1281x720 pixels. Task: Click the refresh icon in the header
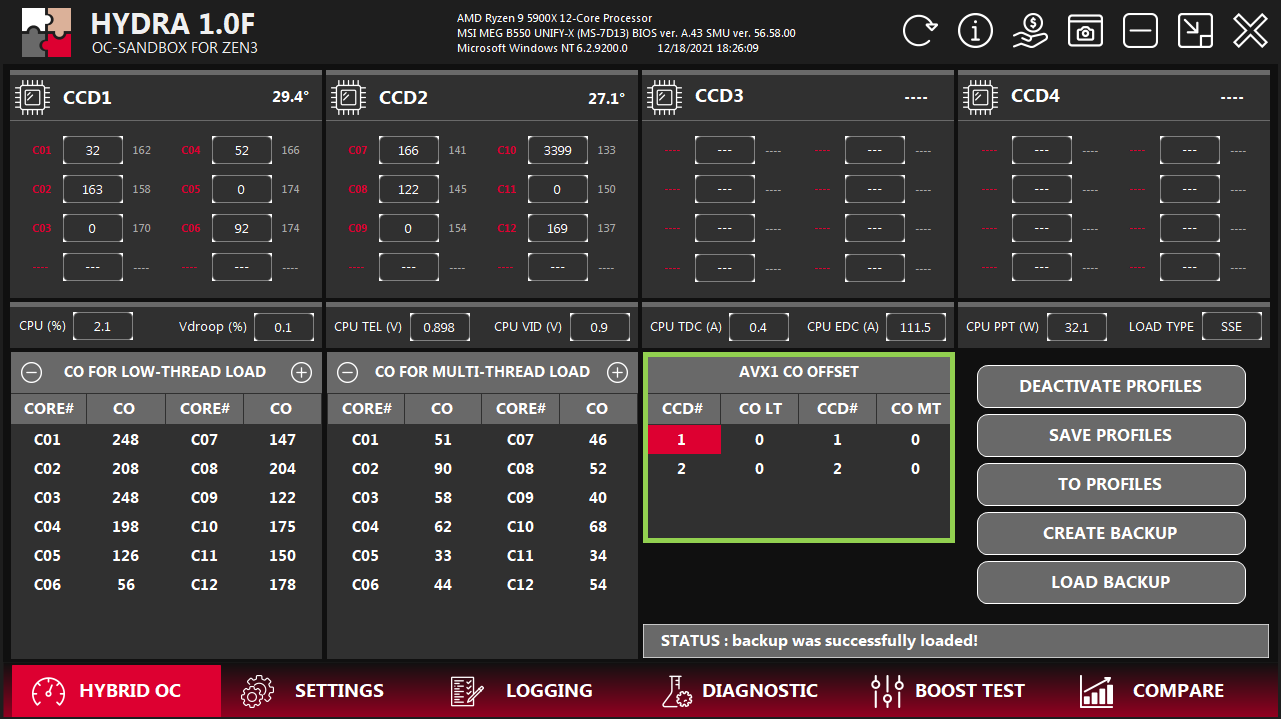tap(920, 31)
